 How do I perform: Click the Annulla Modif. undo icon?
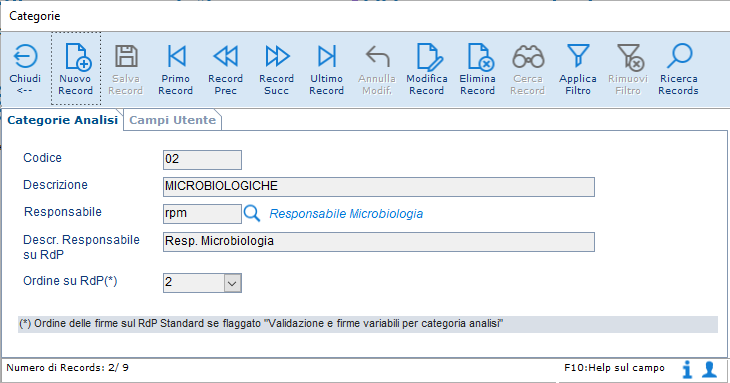[x=378, y=56]
